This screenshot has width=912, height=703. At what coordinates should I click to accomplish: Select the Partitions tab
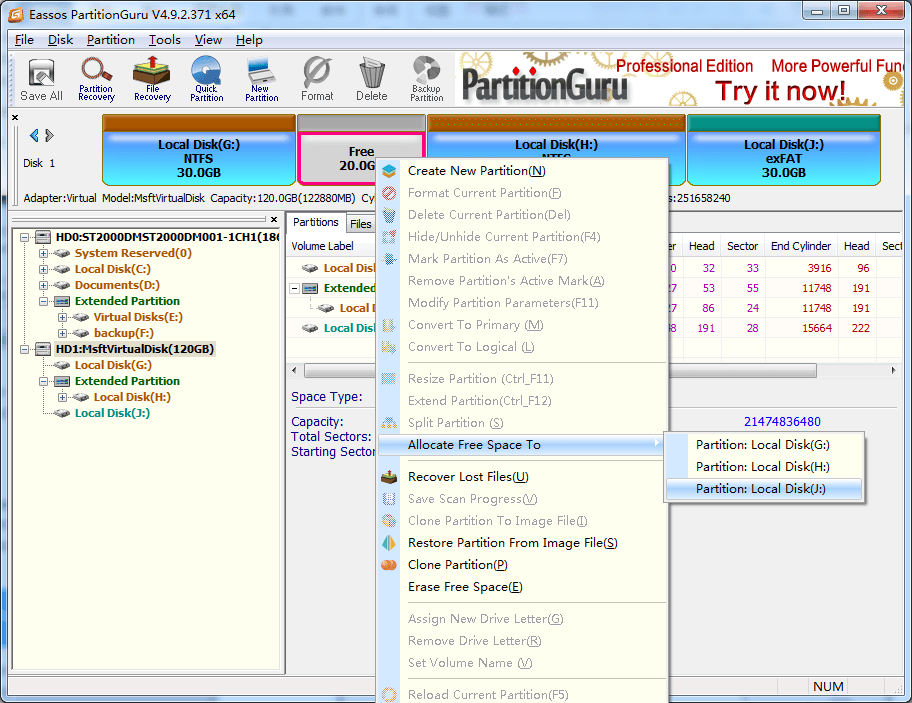(x=315, y=222)
